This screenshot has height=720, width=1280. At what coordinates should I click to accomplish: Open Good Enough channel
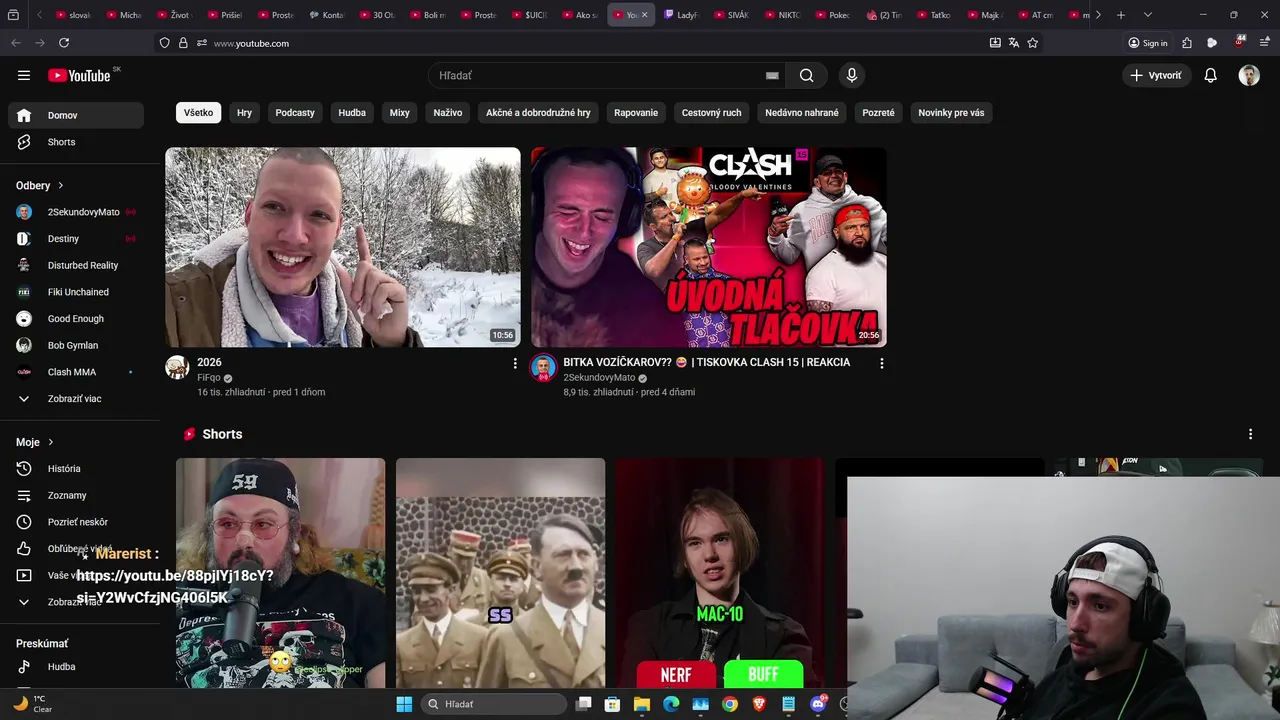(76, 318)
